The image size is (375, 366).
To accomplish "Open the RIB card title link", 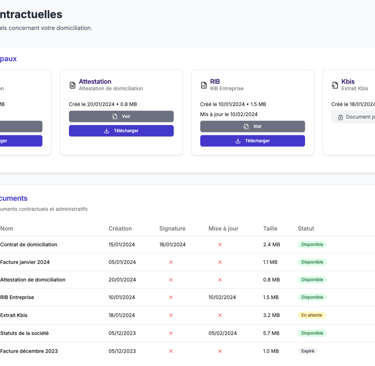I will [x=215, y=81].
